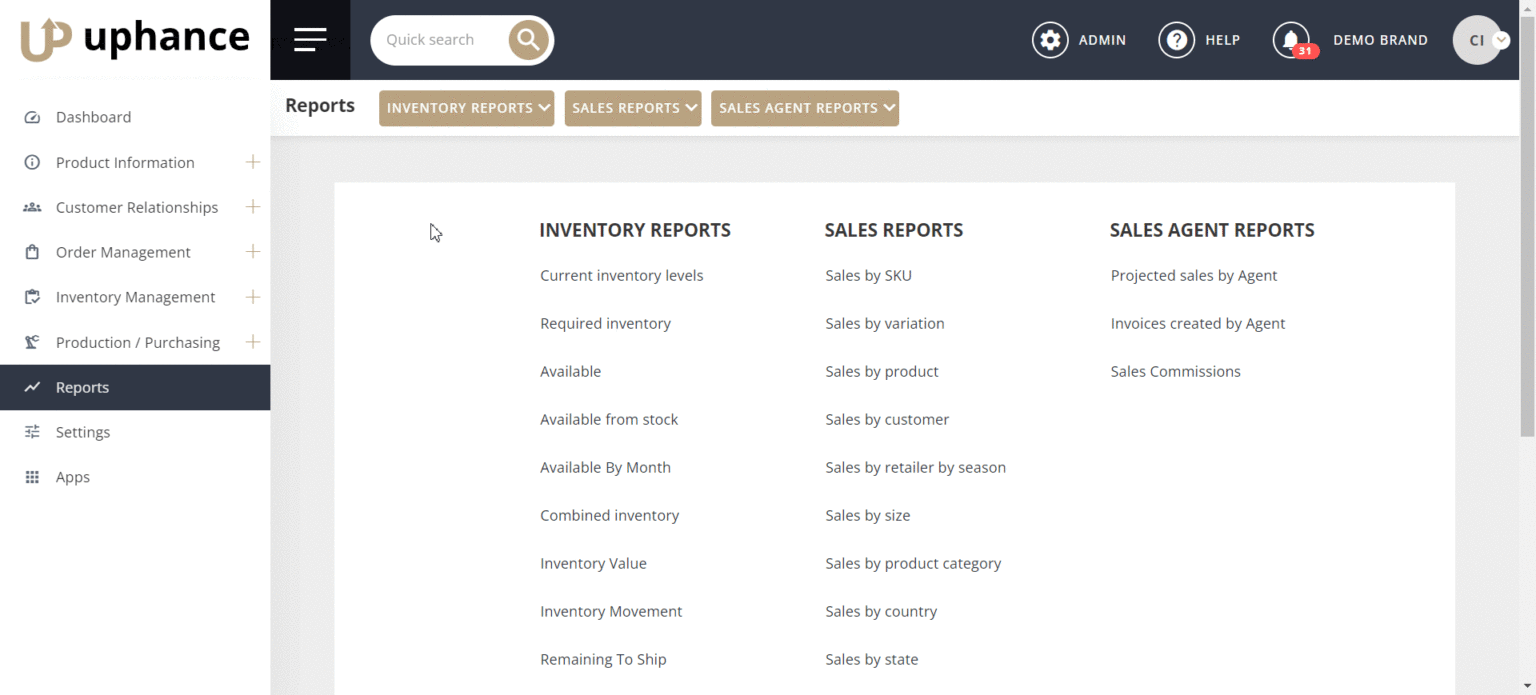
Task: Open the notifications bell with 31 alerts
Action: (1290, 40)
